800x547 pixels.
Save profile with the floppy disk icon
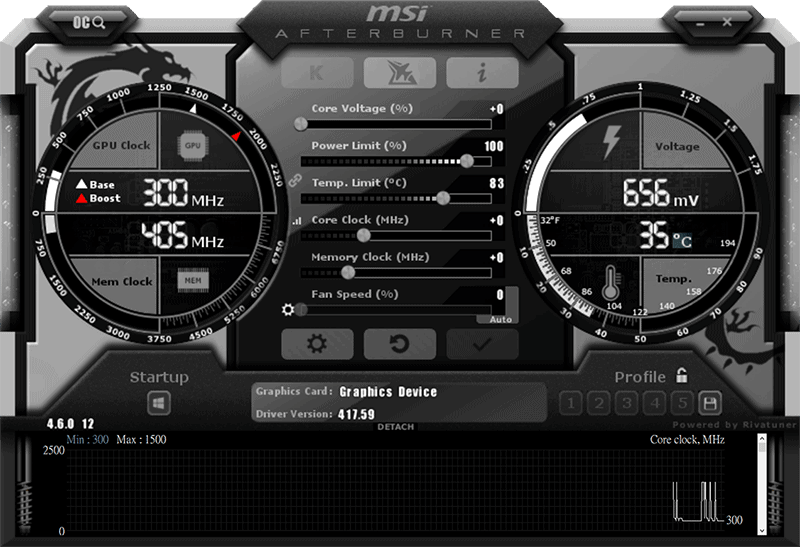[710, 404]
